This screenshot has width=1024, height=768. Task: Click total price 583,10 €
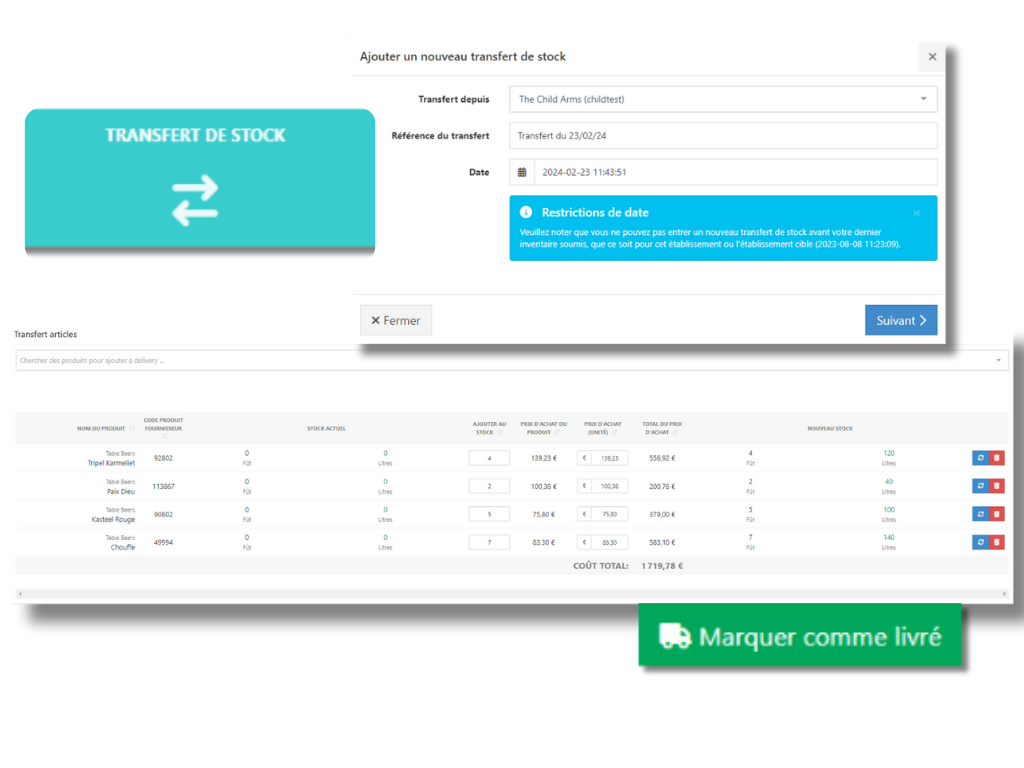662,542
